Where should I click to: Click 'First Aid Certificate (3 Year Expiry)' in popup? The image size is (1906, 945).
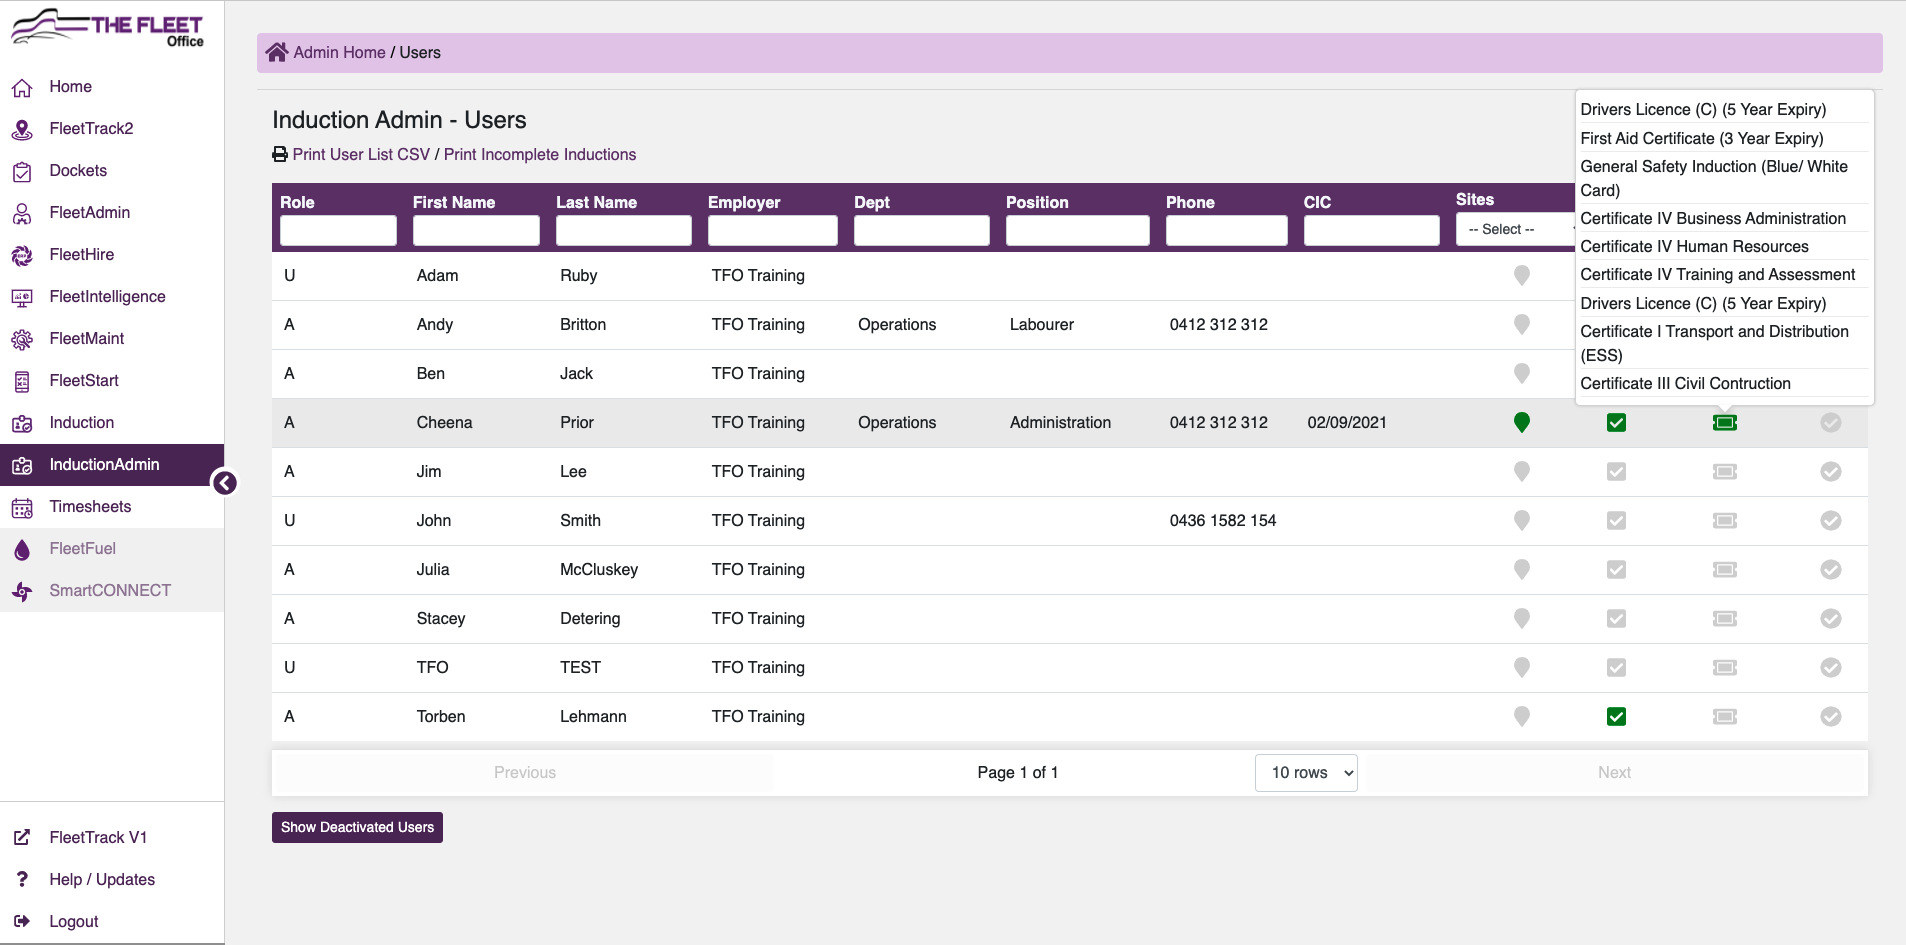pyautogui.click(x=1702, y=138)
